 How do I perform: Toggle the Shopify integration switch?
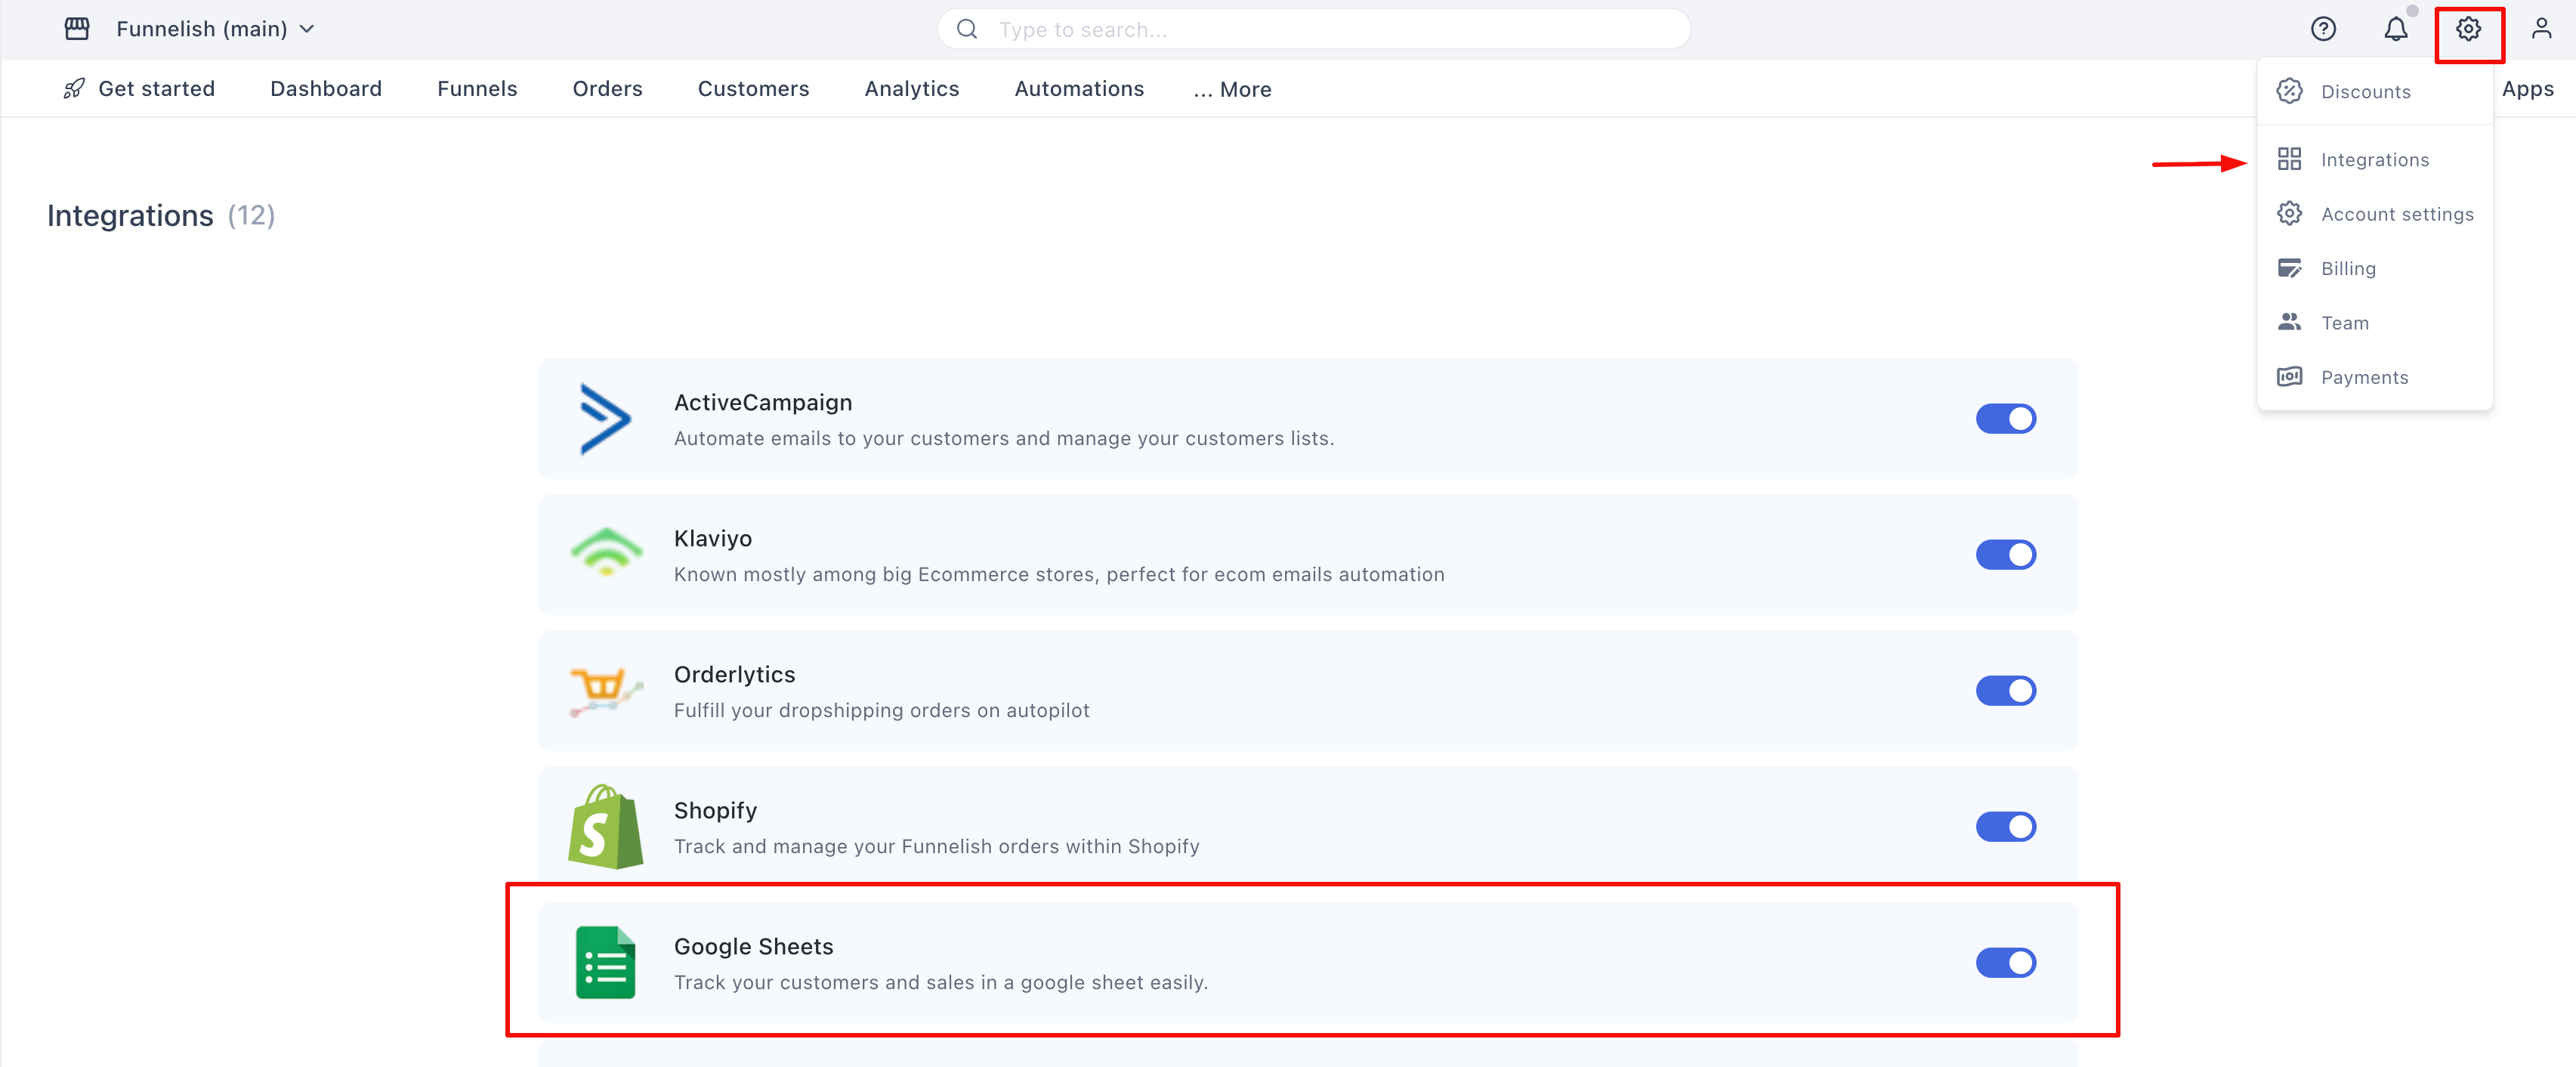(x=2005, y=826)
